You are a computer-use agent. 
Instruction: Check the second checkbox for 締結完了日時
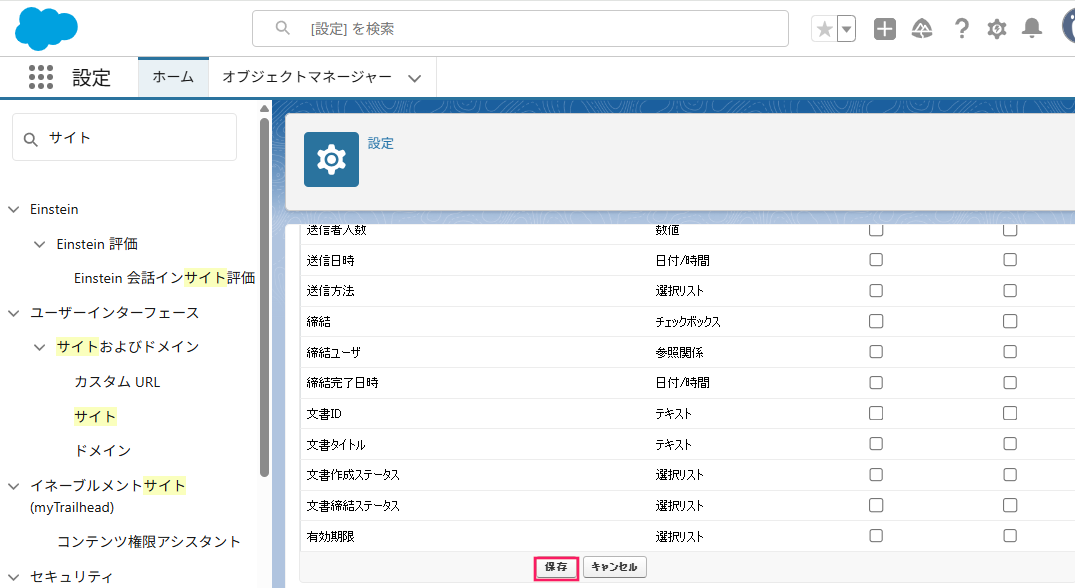coord(1010,382)
